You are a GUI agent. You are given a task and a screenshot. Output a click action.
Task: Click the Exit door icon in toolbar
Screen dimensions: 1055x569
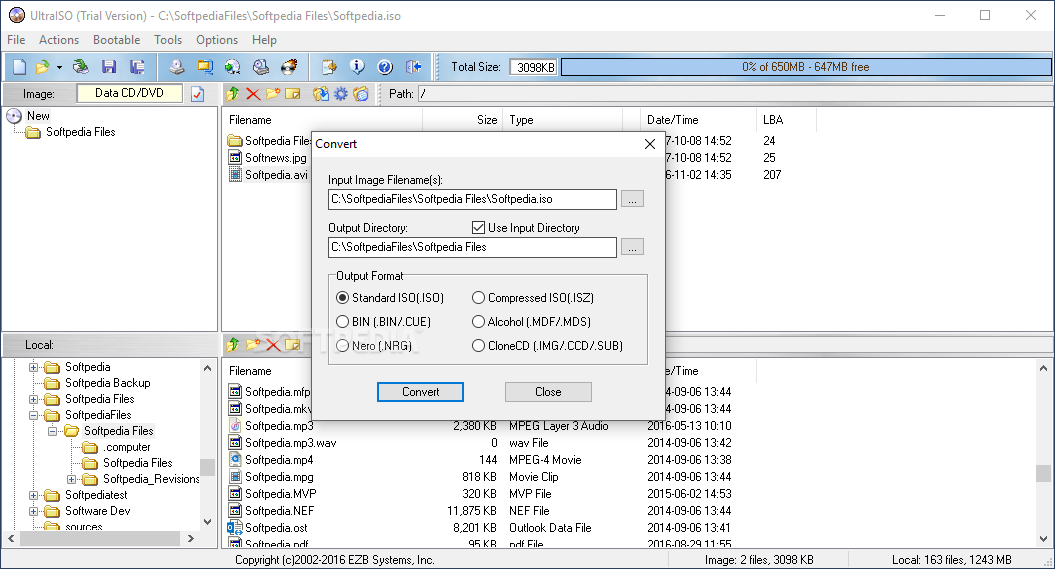click(414, 67)
